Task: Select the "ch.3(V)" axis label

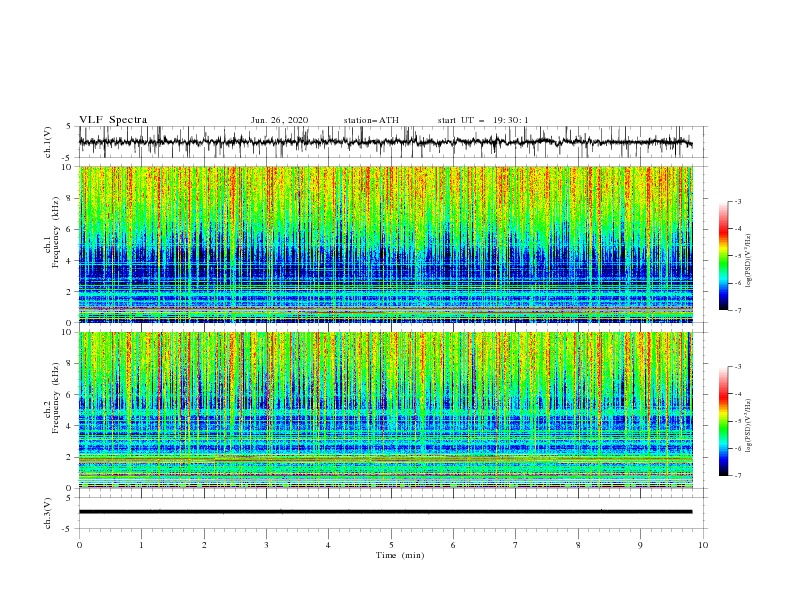Action: [48, 513]
